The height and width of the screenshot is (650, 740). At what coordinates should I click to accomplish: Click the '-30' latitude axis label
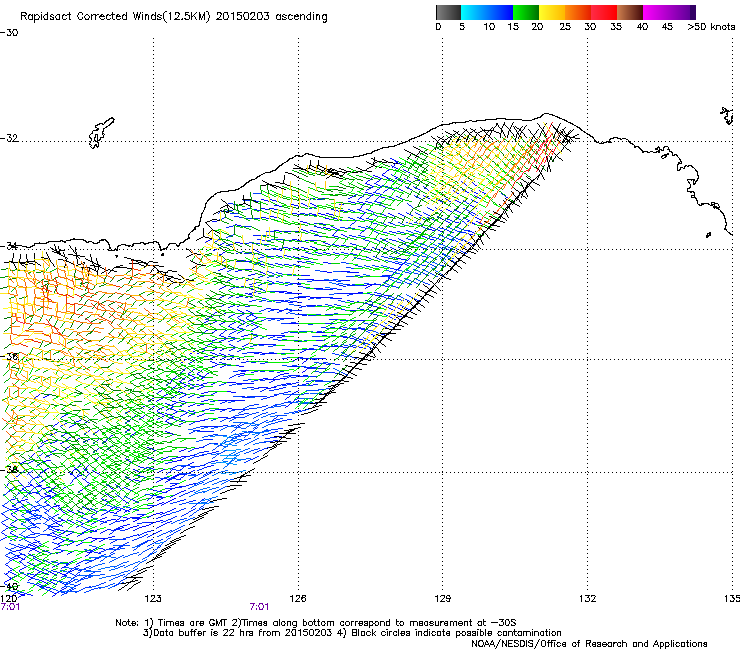point(9,33)
